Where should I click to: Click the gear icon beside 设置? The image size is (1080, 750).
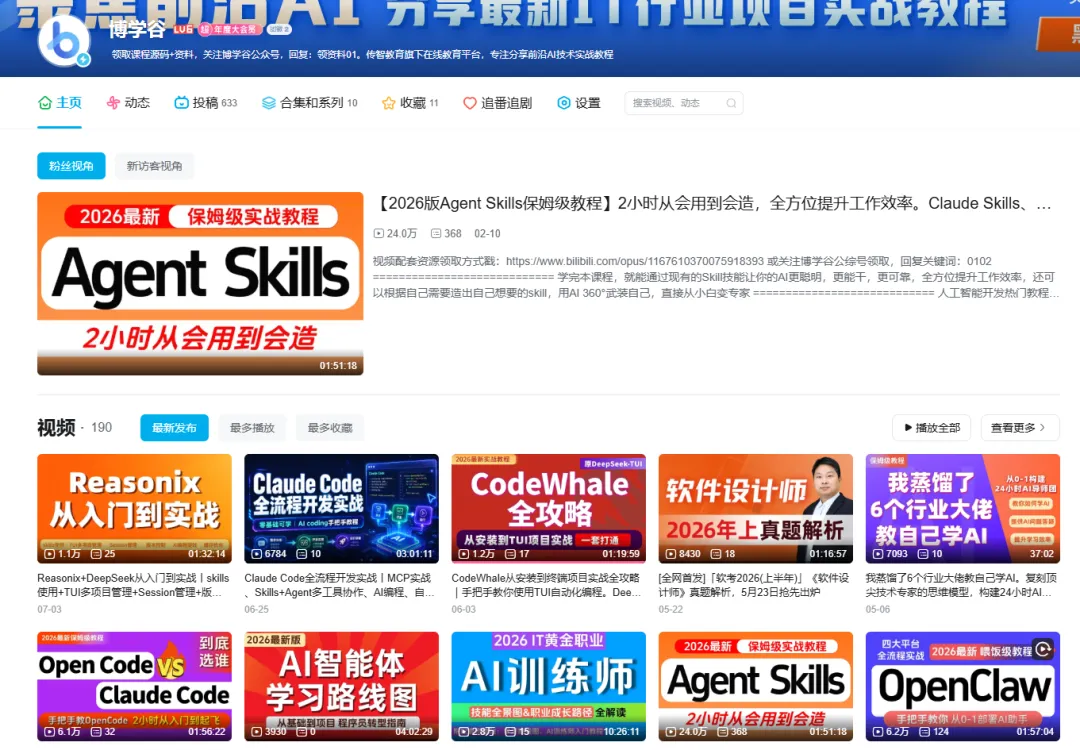563,103
